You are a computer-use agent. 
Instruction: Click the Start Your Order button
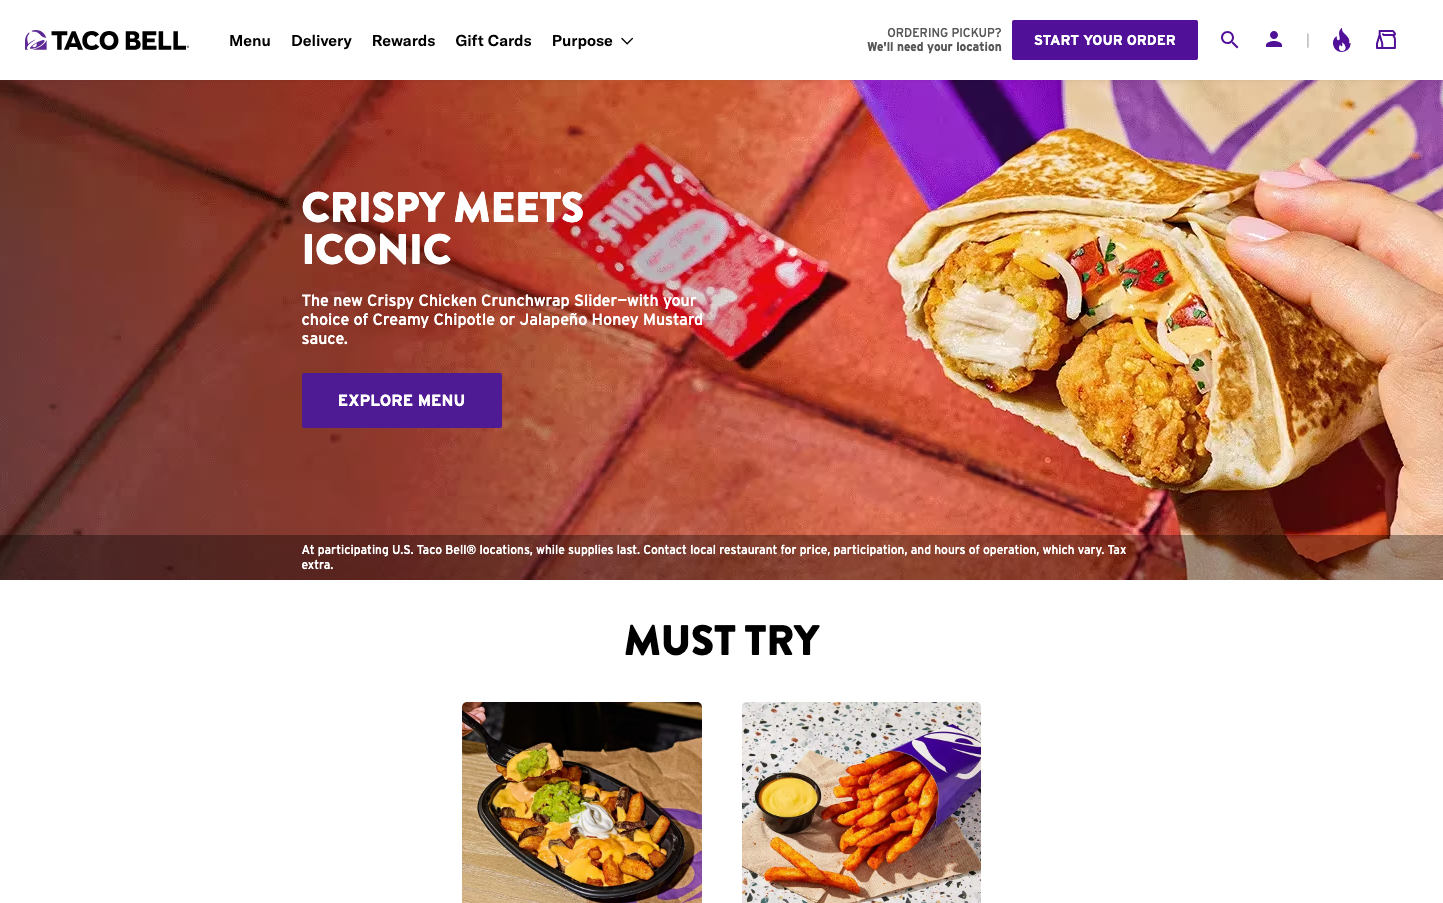(1105, 40)
